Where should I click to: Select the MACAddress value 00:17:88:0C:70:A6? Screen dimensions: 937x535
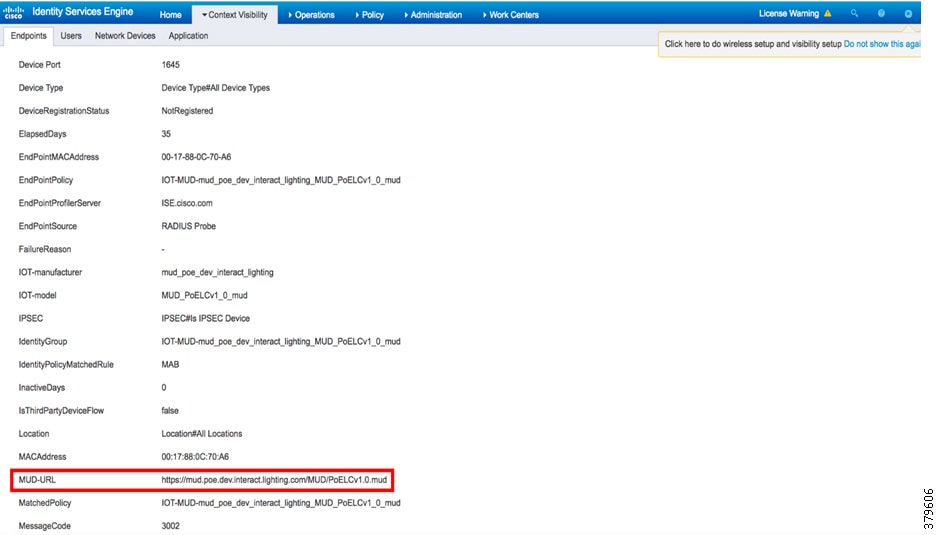point(195,457)
